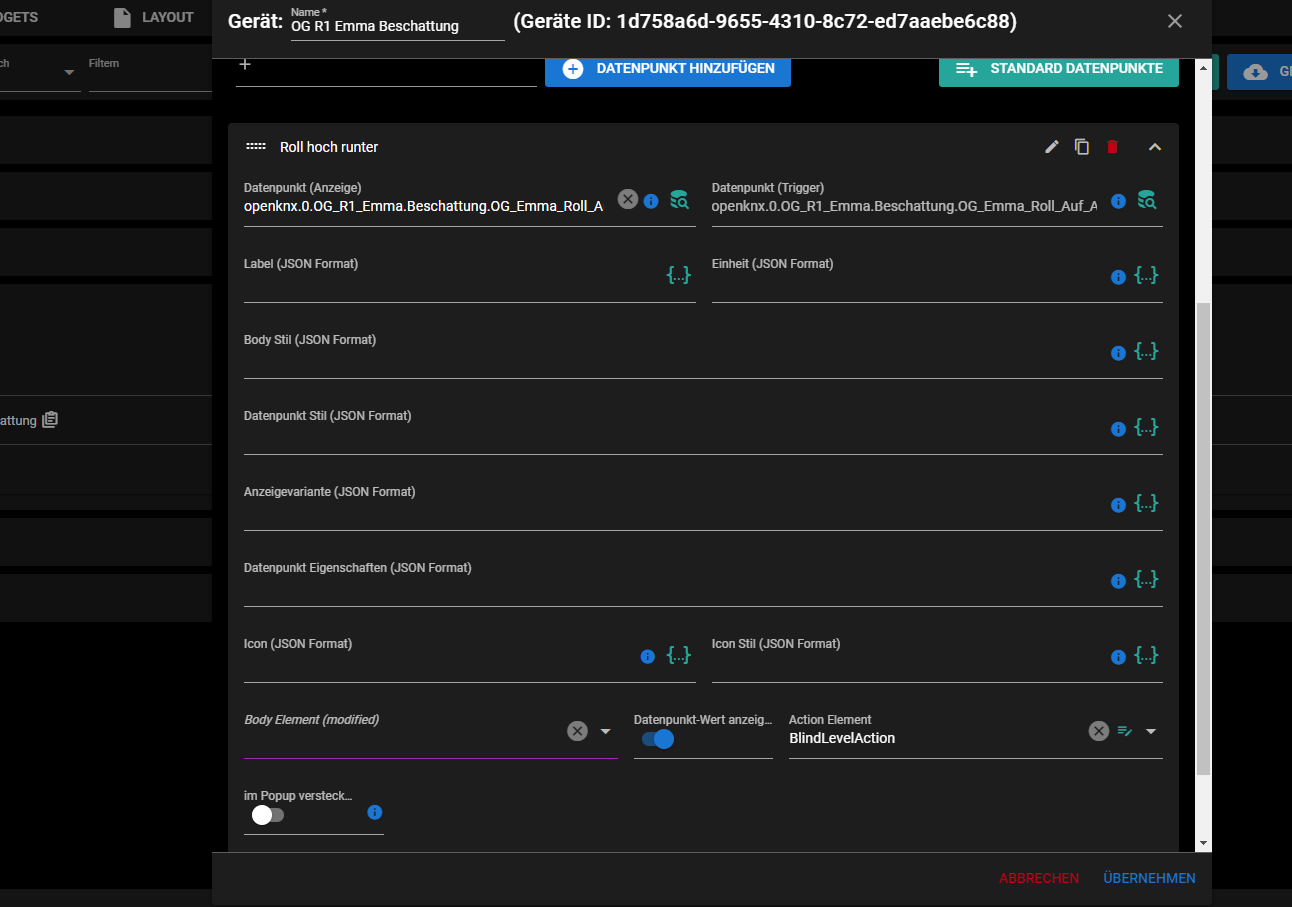Screen dimensions: 1292x907
Task: Show info for Einheit (JSON Format)
Action: coord(1119,277)
